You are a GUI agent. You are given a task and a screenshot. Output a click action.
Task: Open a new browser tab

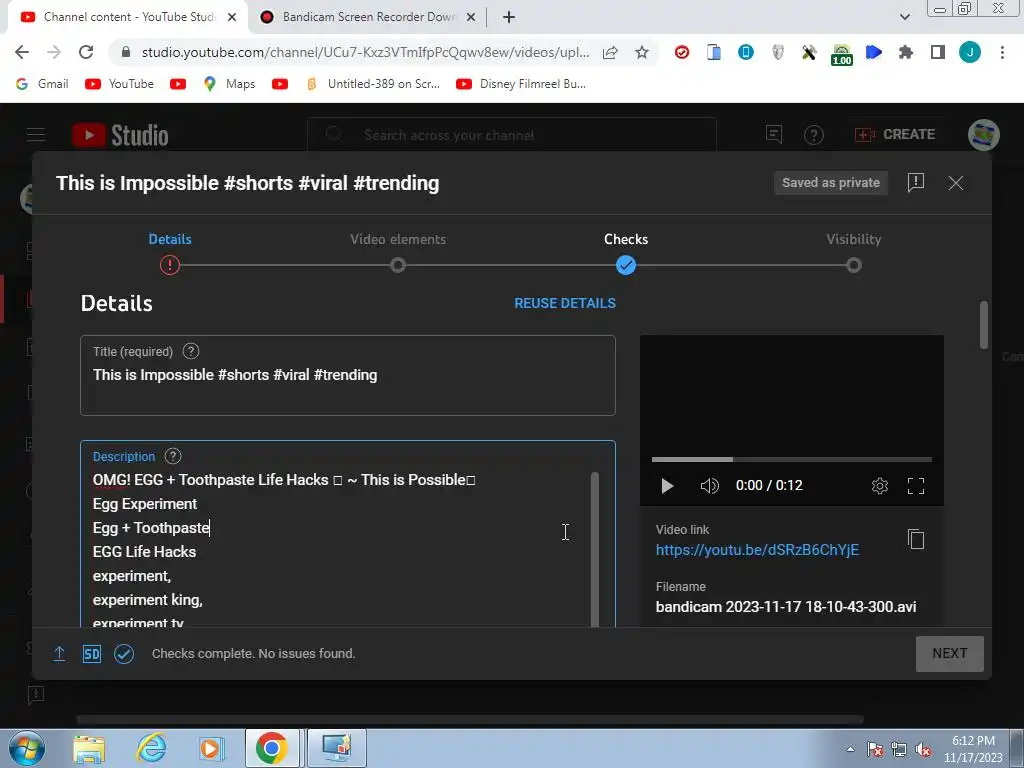509,17
